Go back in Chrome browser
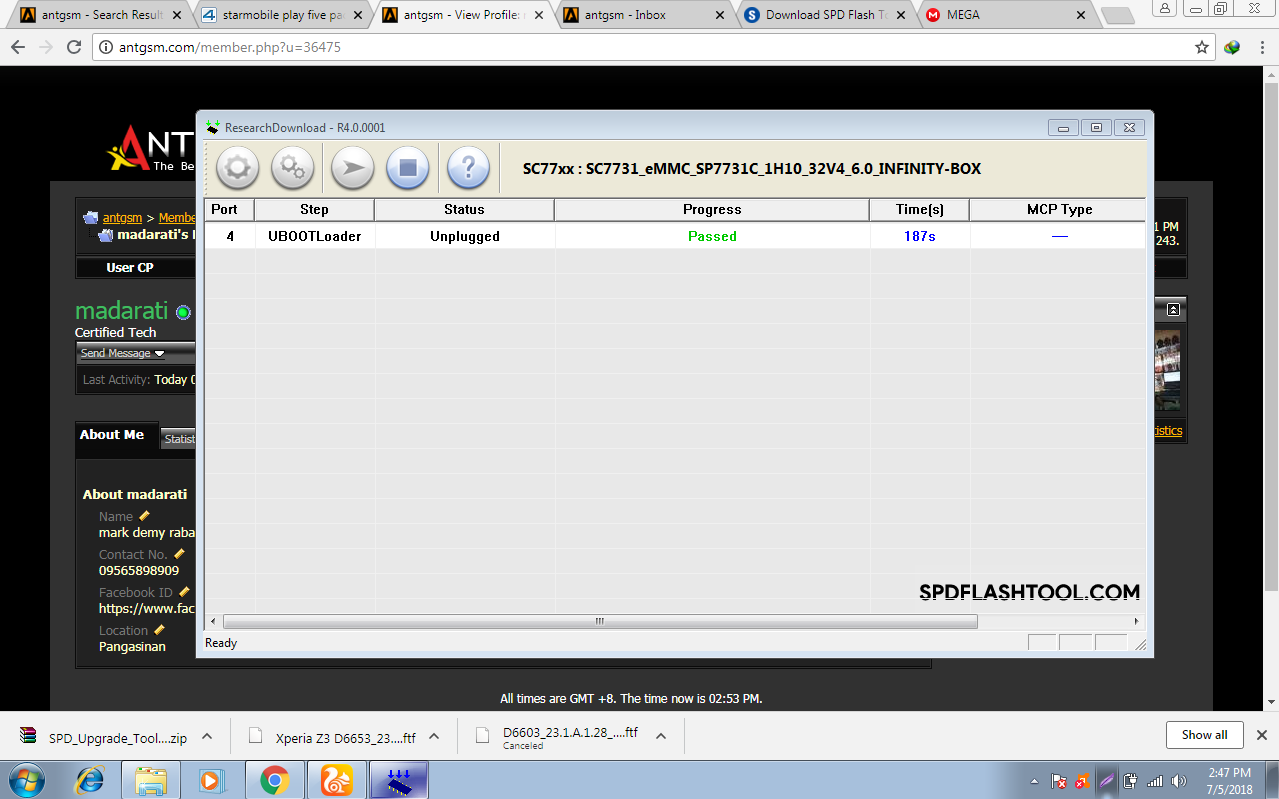The width and height of the screenshot is (1279, 799). [x=17, y=47]
